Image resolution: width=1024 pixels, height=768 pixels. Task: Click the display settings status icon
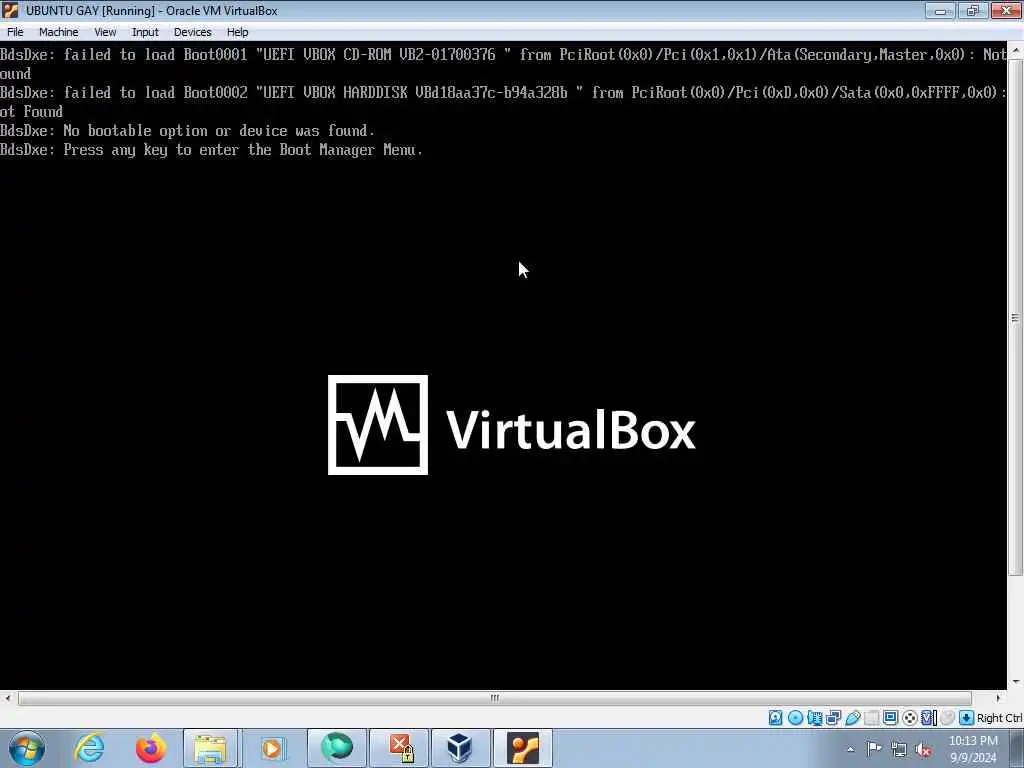pos(890,717)
